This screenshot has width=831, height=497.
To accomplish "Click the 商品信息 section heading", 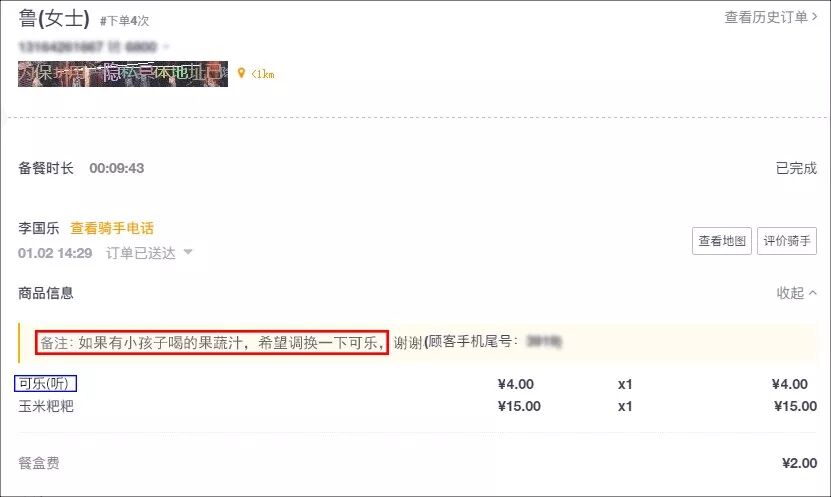I will [x=46, y=293].
